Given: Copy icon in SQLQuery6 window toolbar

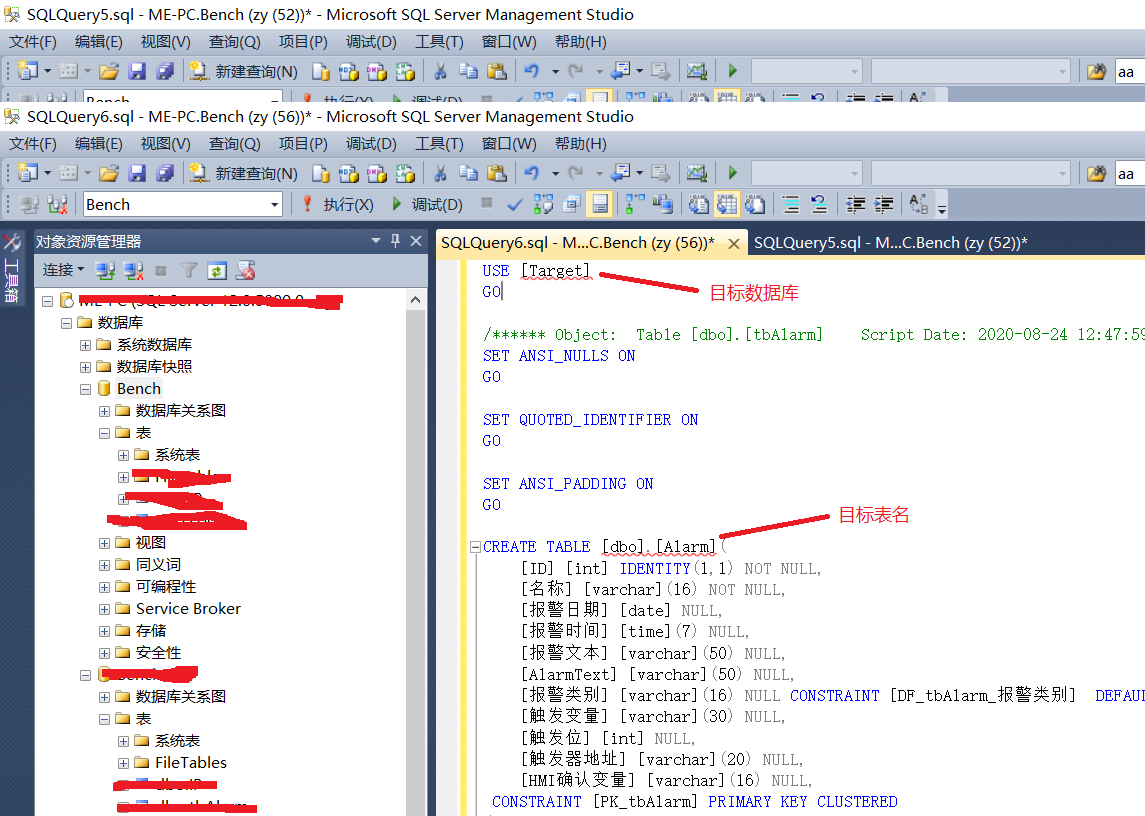Looking at the screenshot, I should (468, 173).
